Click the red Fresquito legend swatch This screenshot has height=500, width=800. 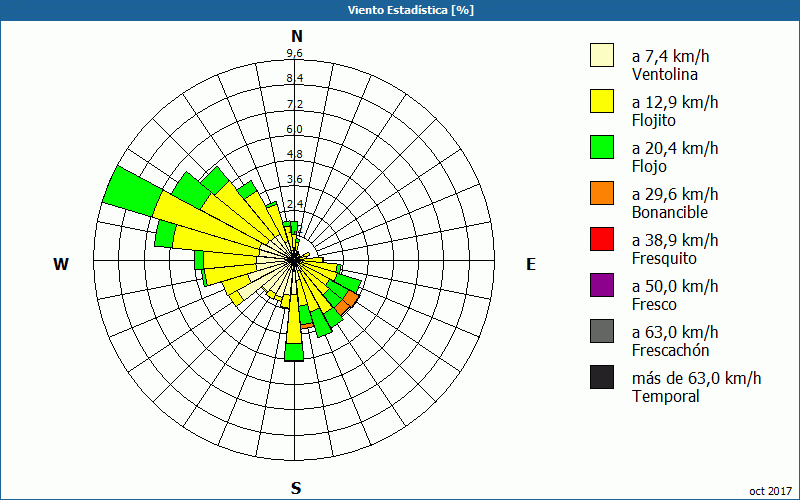point(602,239)
